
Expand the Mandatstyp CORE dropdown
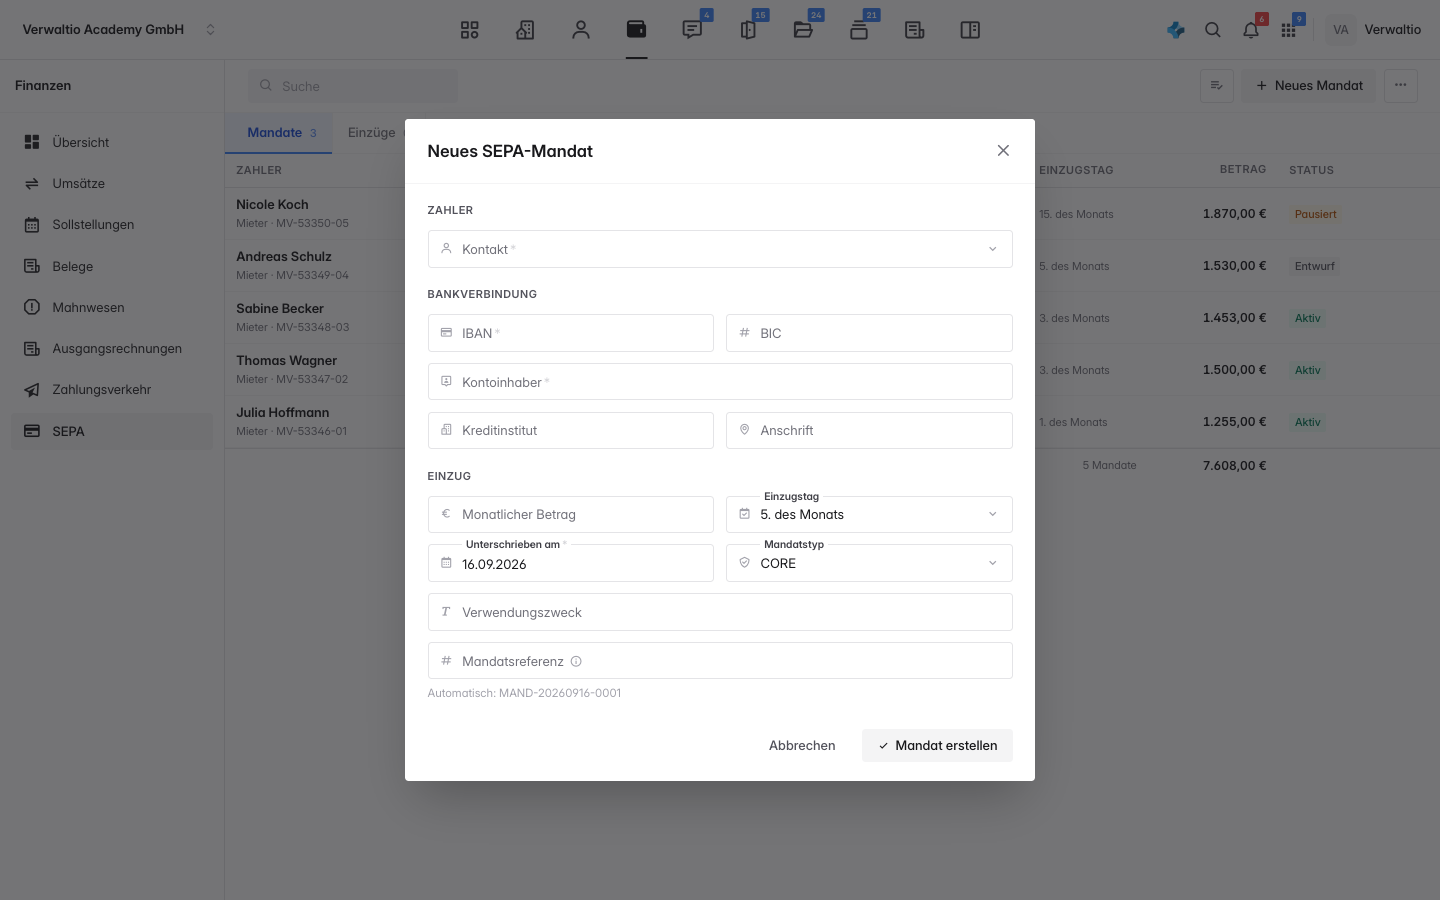click(x=869, y=563)
